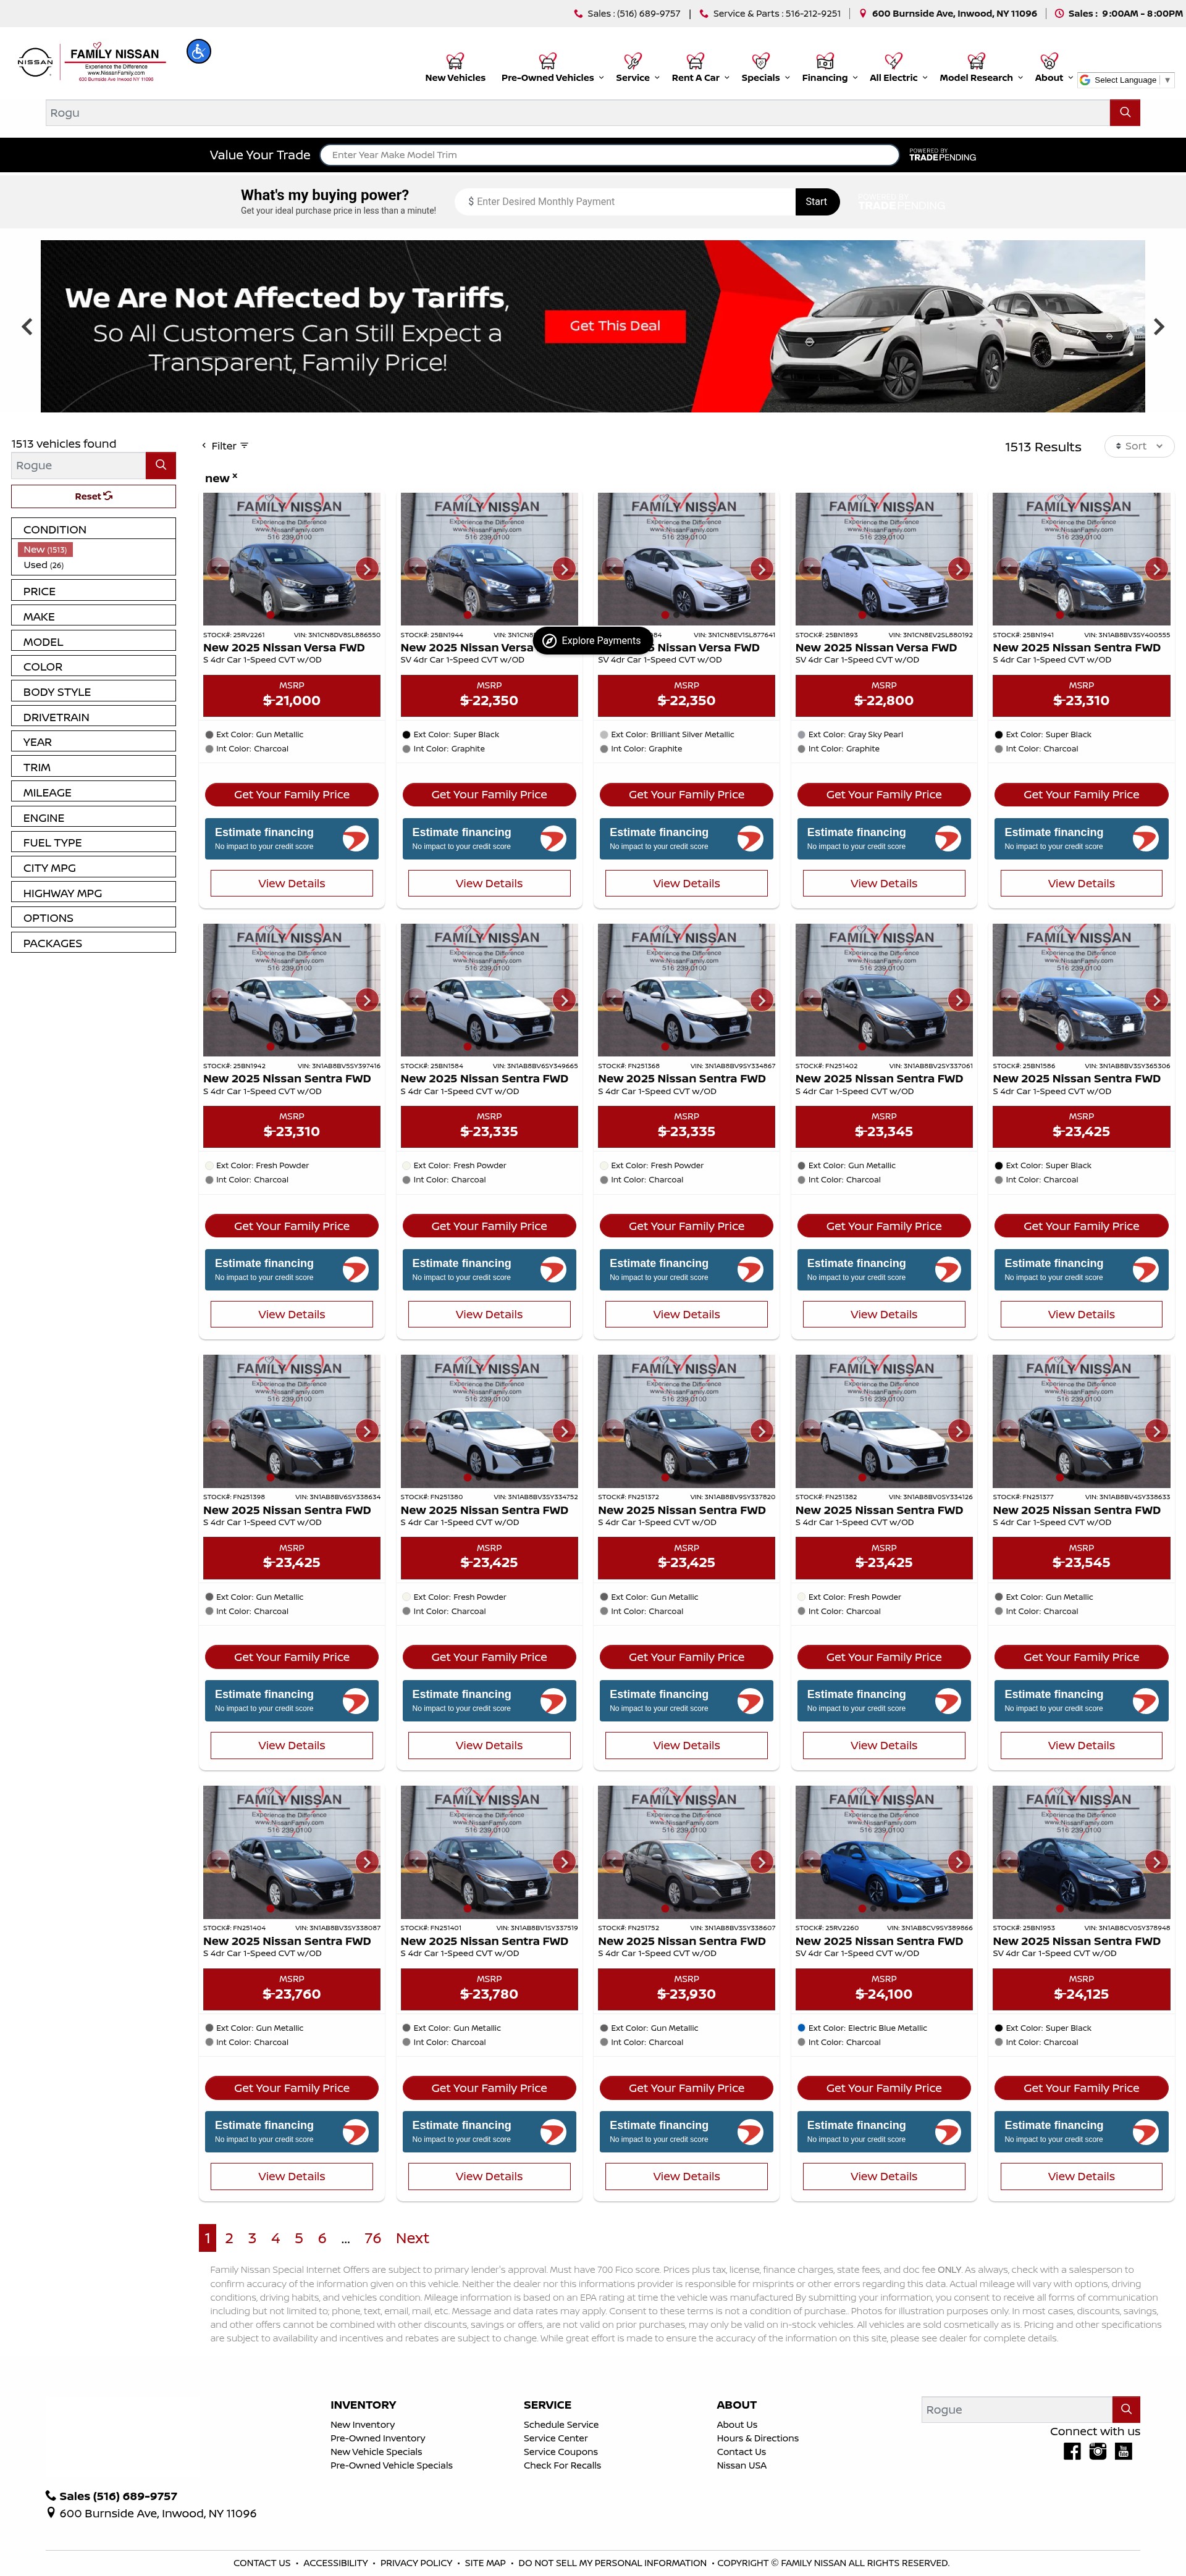Expand the COLOR filter section
Screen dimensions: 1186x2576
coord(93,666)
